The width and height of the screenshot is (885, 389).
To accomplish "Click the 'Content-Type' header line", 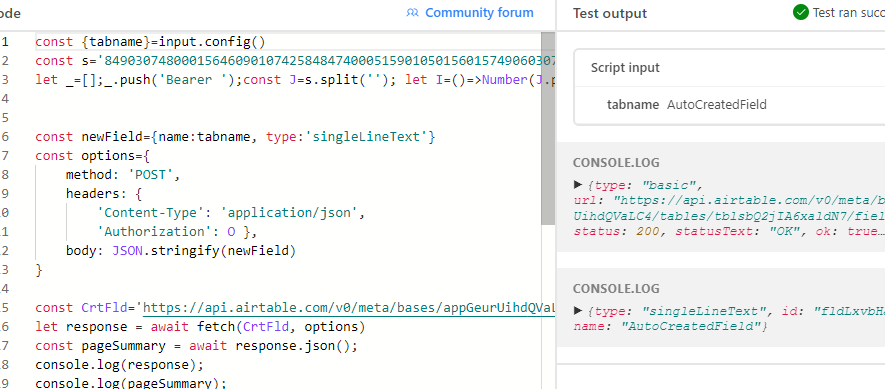I will 231,213.
